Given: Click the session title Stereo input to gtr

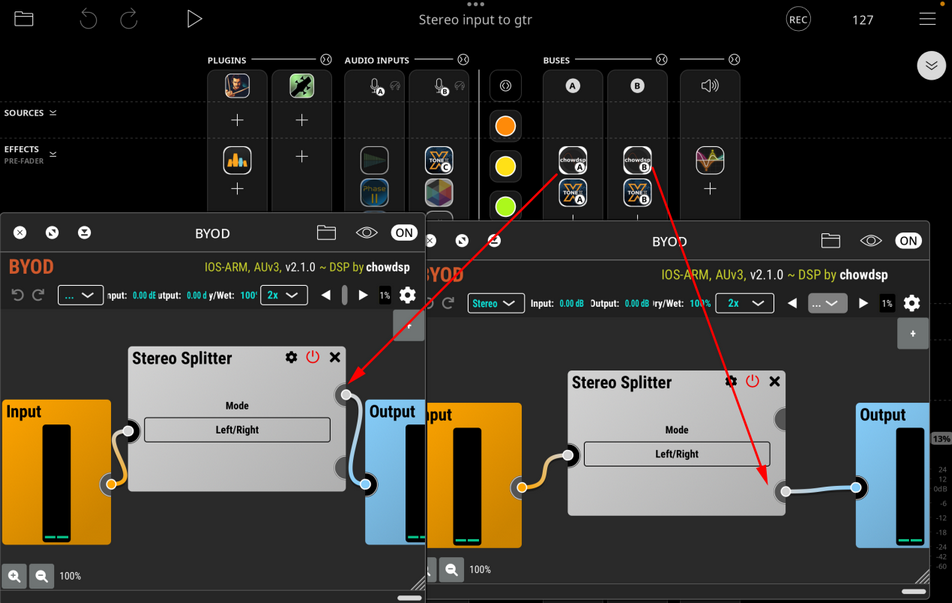Looking at the screenshot, I should coord(475,19).
